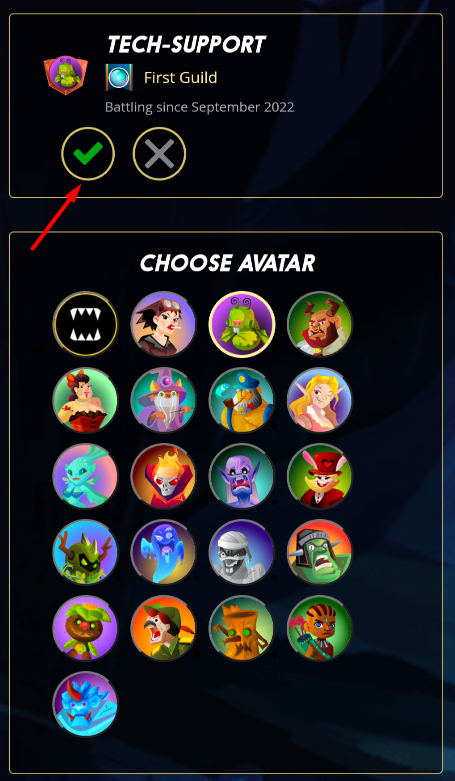
Task: Choose the blue ice demon avatar
Action: 85,704
